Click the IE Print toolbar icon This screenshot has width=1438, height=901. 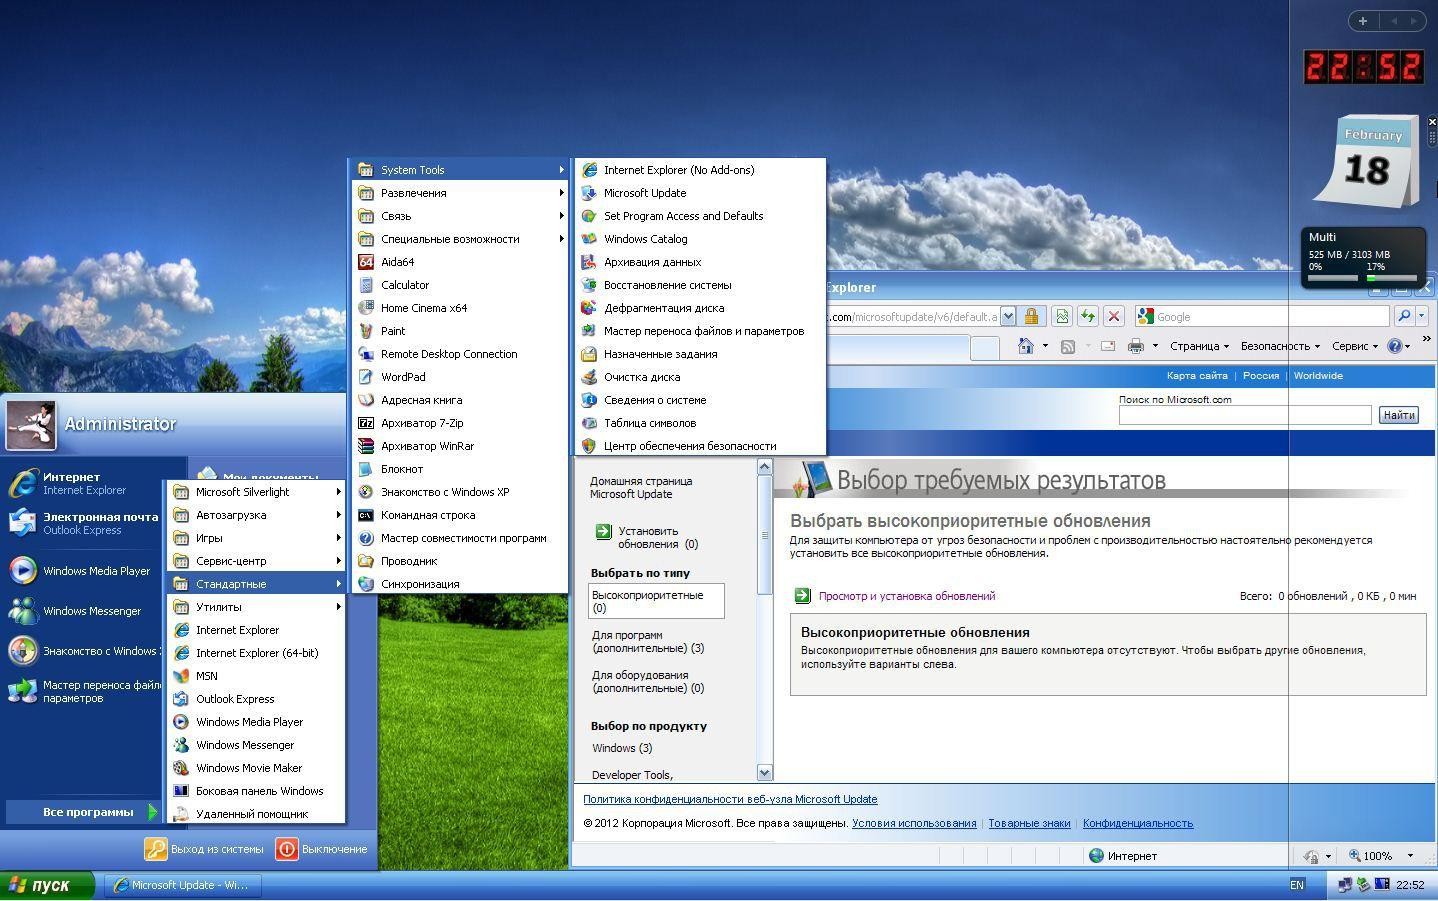[1135, 346]
